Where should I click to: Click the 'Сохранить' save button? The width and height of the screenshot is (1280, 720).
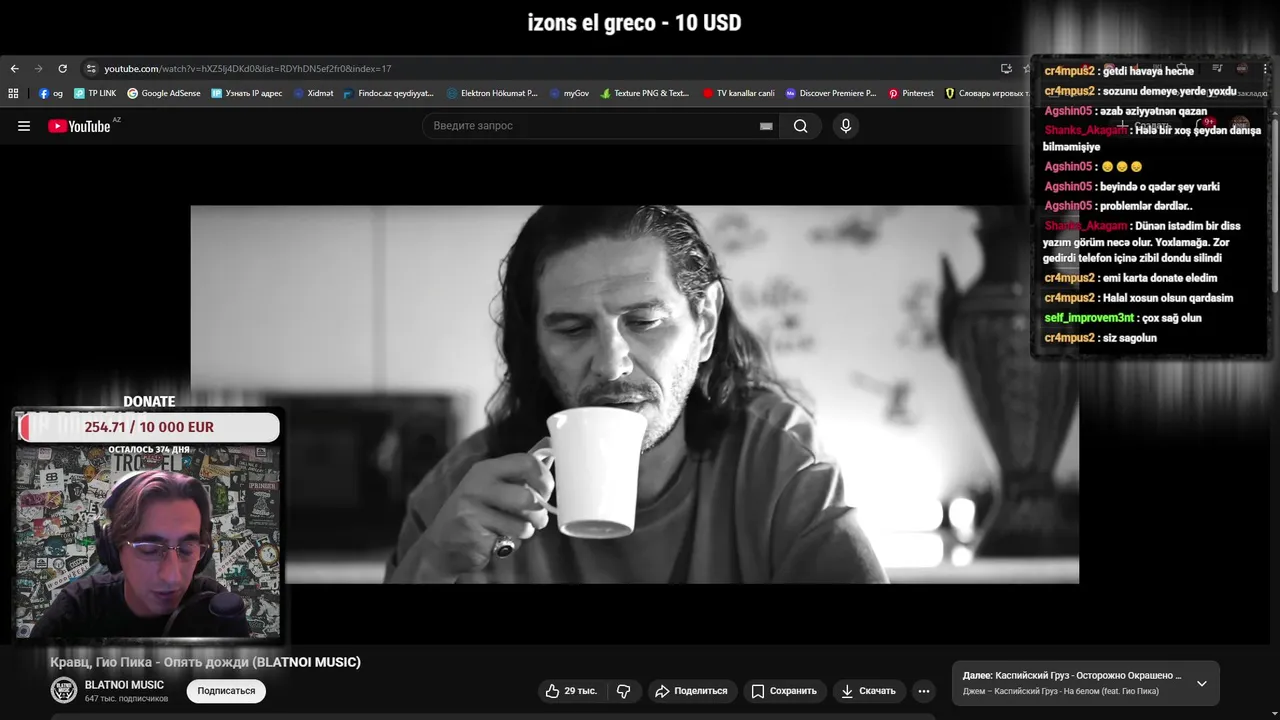tap(784, 691)
